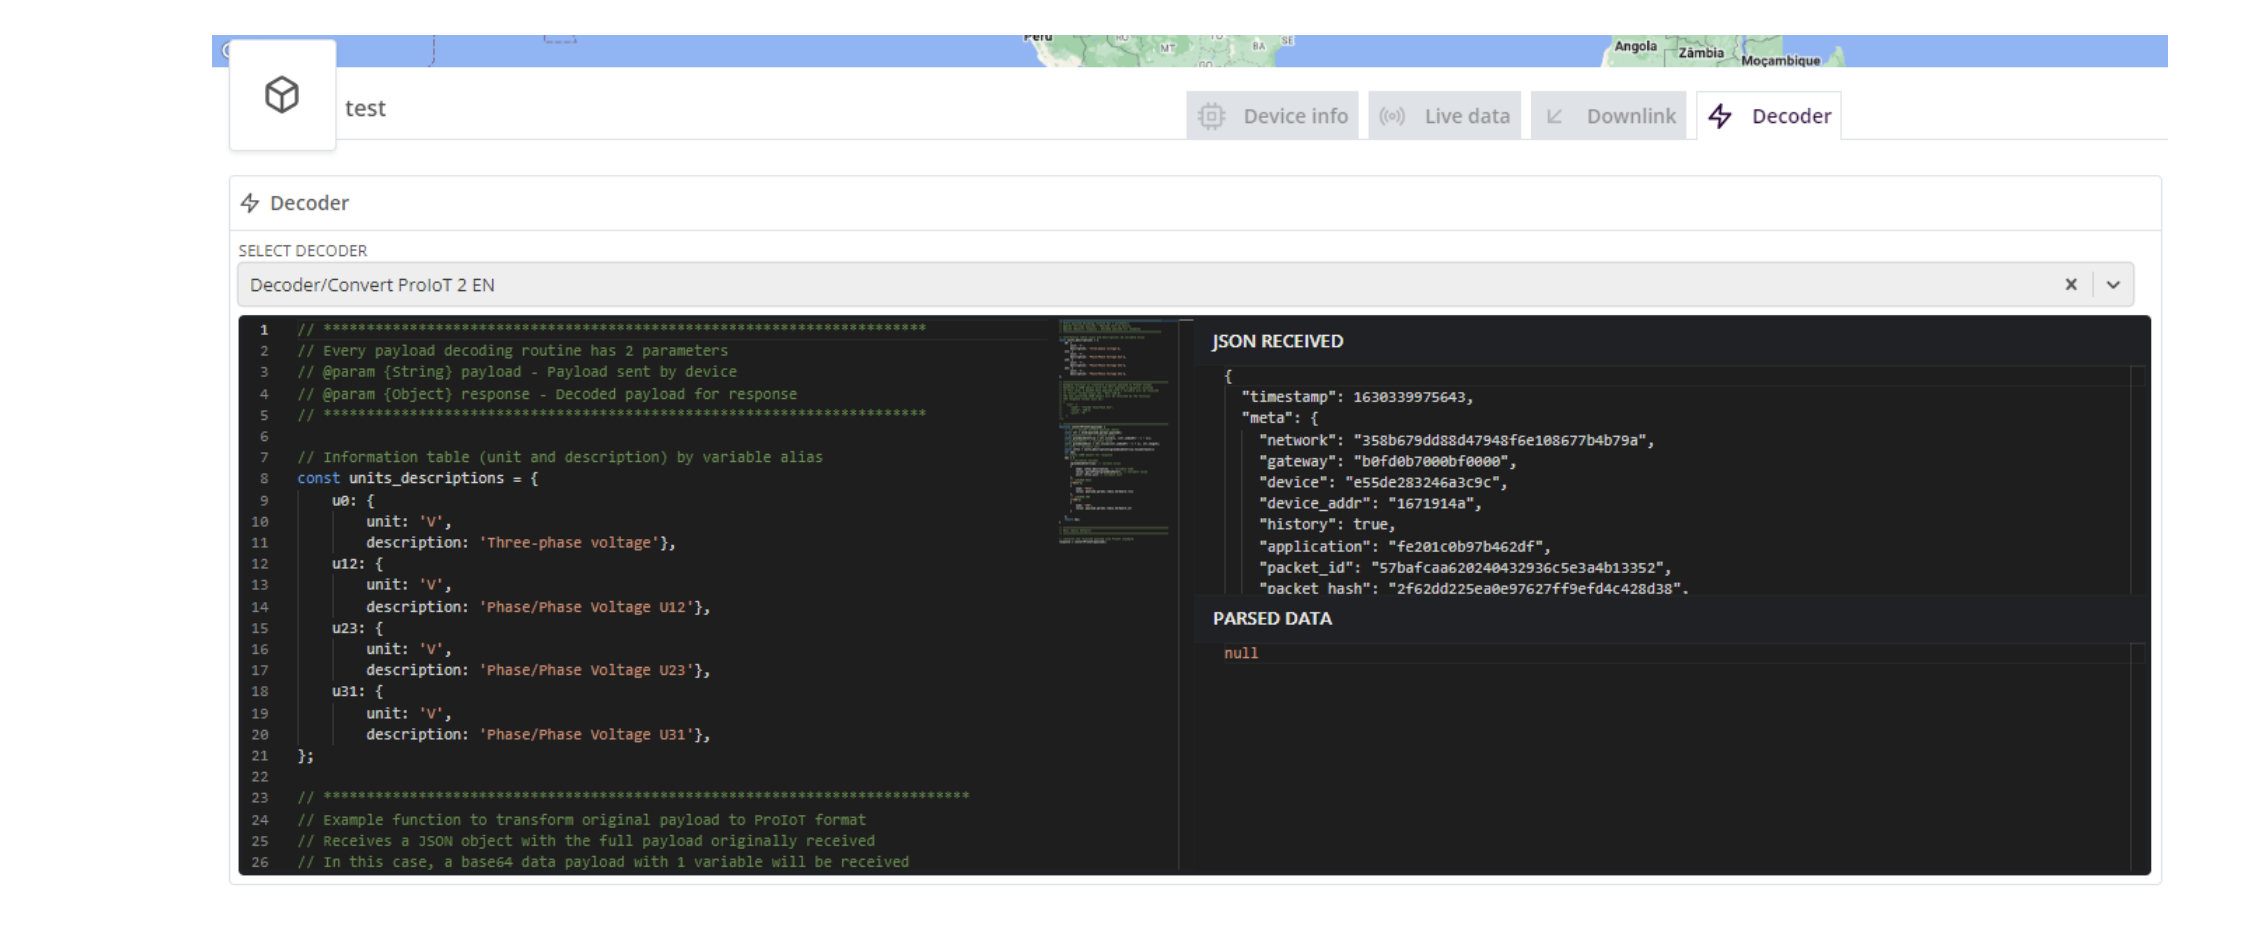Click the "application": "fe201c0b97b462df" line

coord(1404,546)
